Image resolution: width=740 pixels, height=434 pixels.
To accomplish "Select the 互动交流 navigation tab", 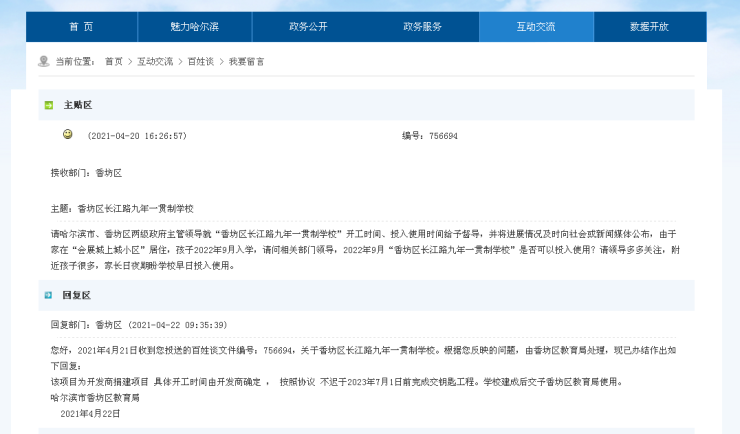I will pyautogui.click(x=536, y=27).
